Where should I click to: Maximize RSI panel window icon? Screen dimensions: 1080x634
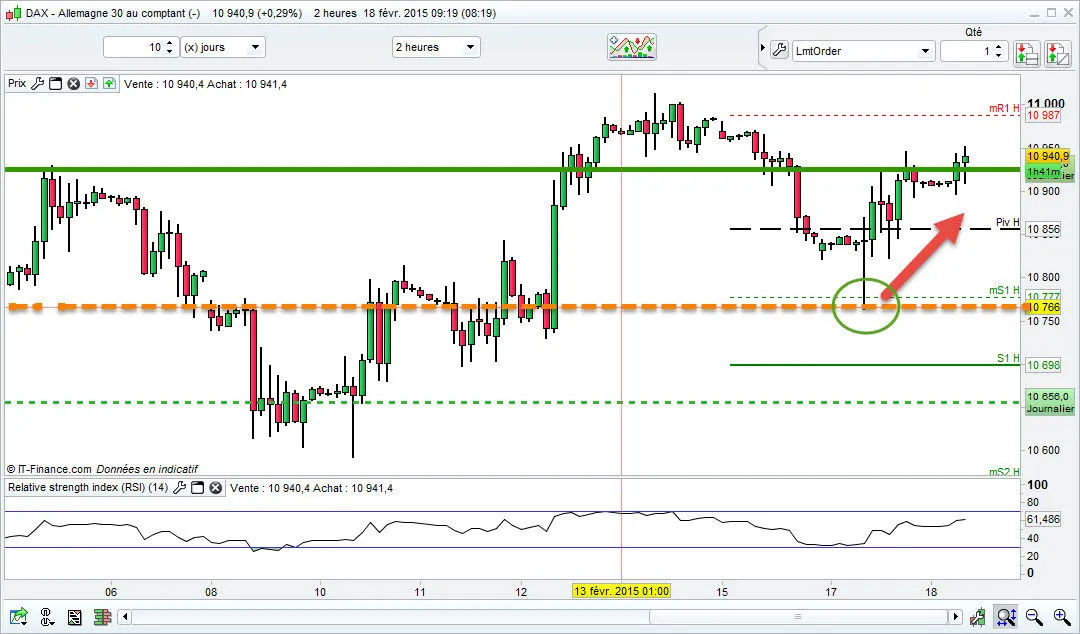coord(198,487)
